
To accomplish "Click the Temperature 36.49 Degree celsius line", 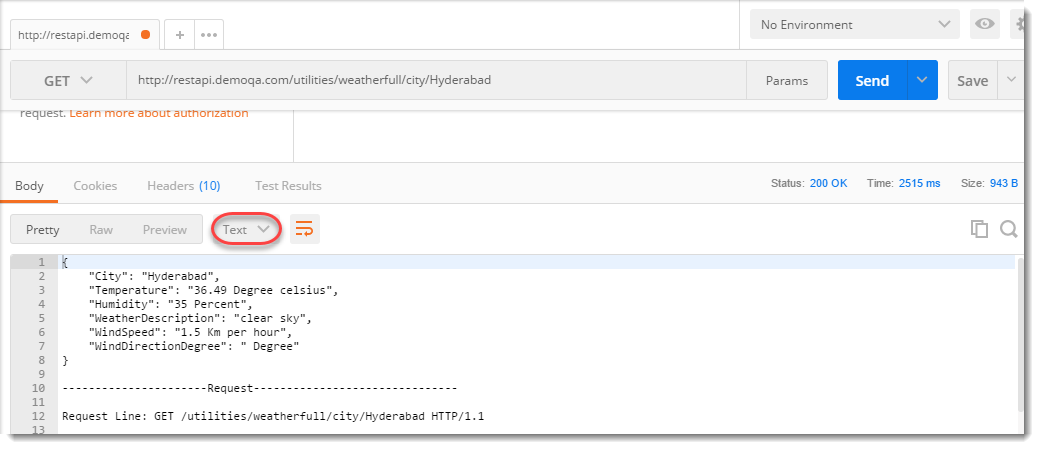I will point(213,290).
